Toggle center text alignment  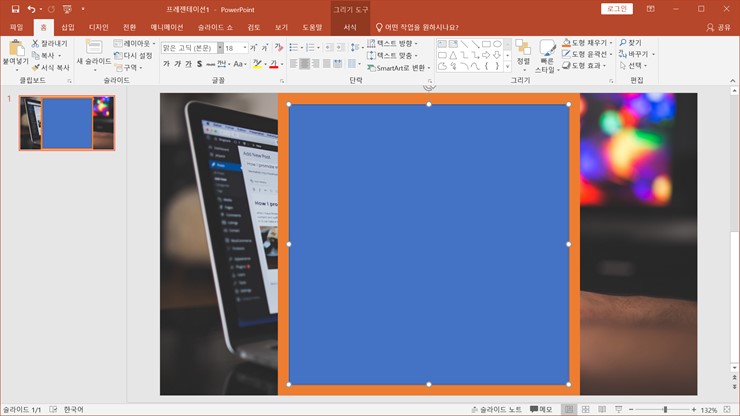tap(304, 64)
